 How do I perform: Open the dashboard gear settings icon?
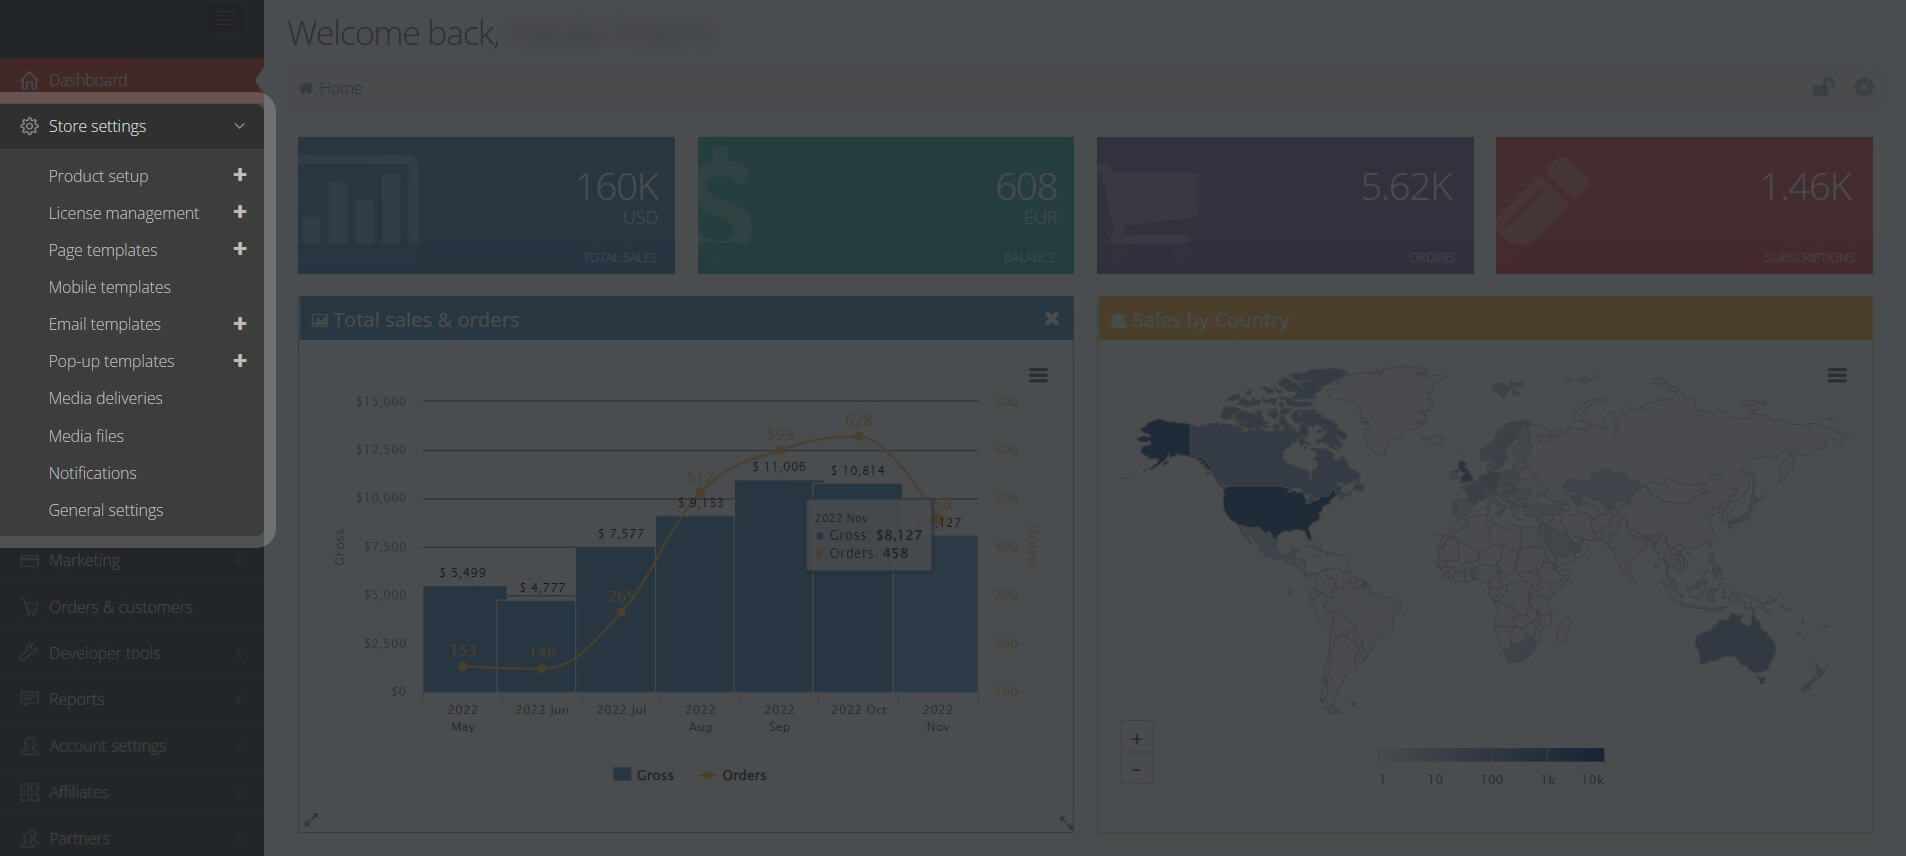pos(1863,88)
